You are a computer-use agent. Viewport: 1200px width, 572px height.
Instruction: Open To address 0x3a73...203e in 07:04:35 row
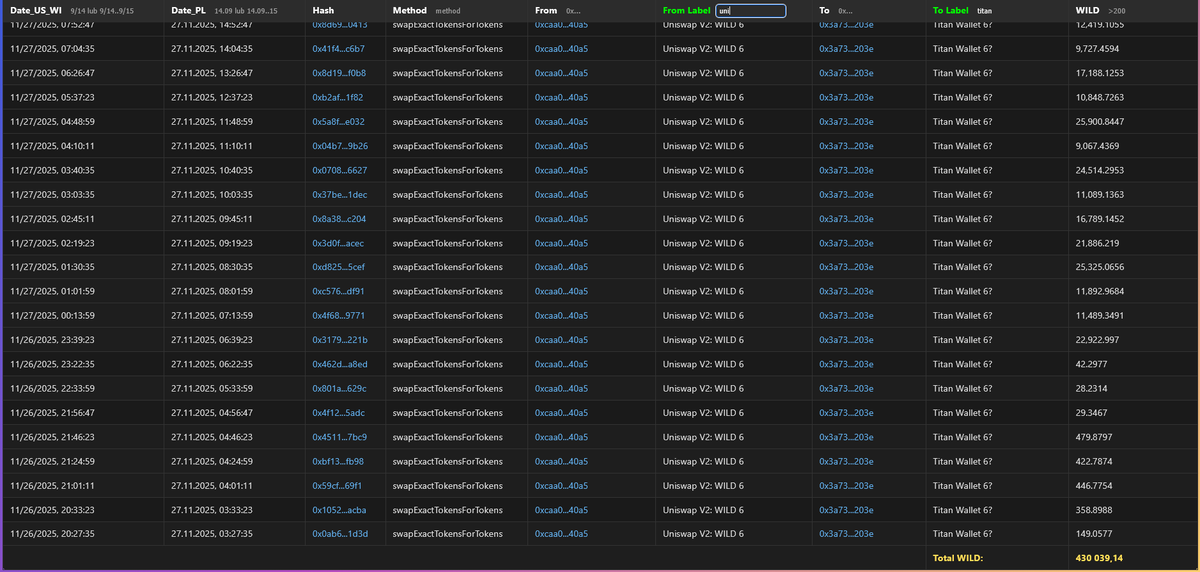[x=846, y=48]
